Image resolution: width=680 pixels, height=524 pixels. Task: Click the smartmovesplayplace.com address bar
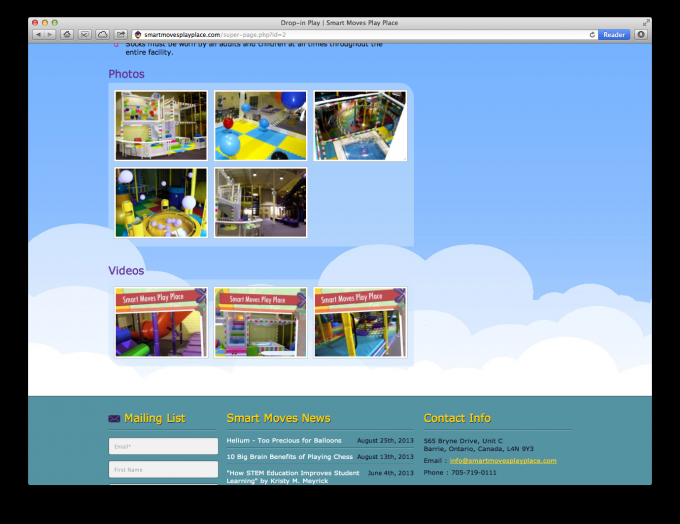click(360, 34)
